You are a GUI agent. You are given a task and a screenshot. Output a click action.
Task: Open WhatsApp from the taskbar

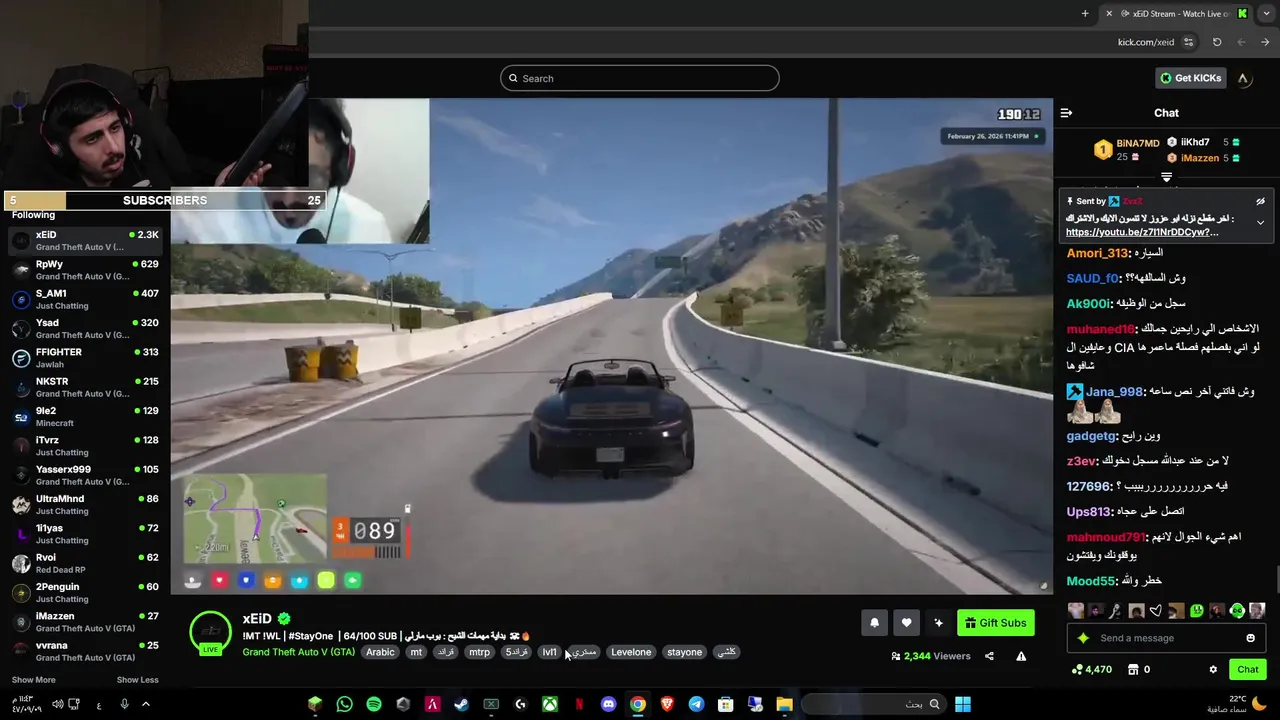pyautogui.click(x=344, y=704)
